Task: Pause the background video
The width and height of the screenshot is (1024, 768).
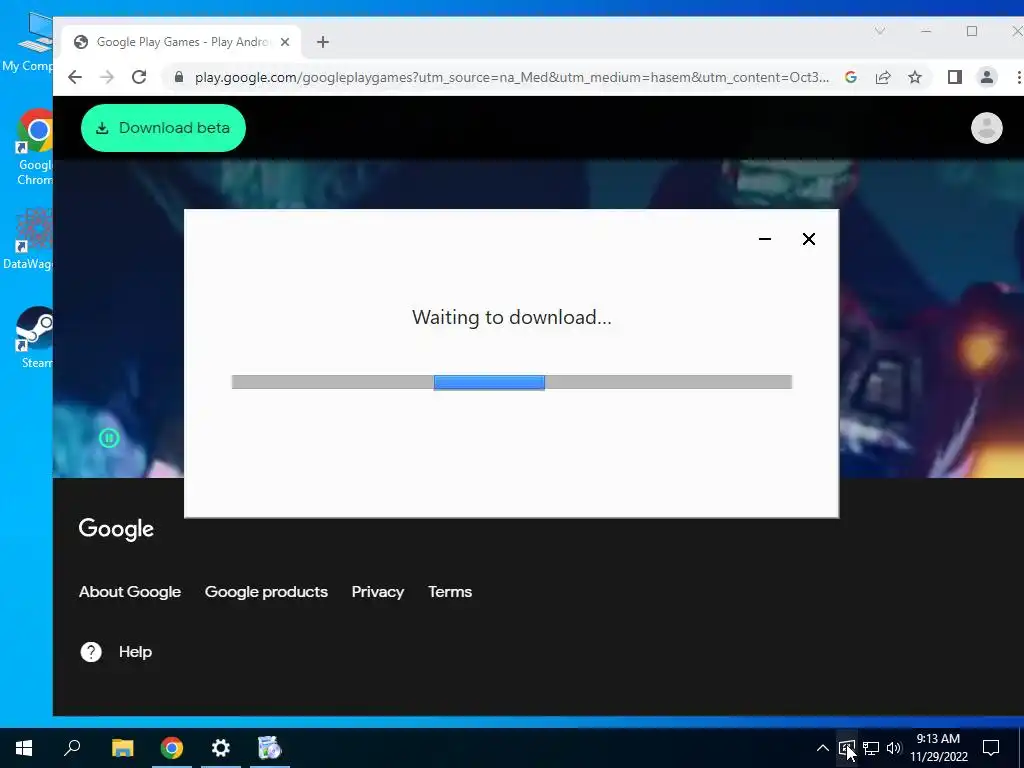Action: (x=109, y=438)
